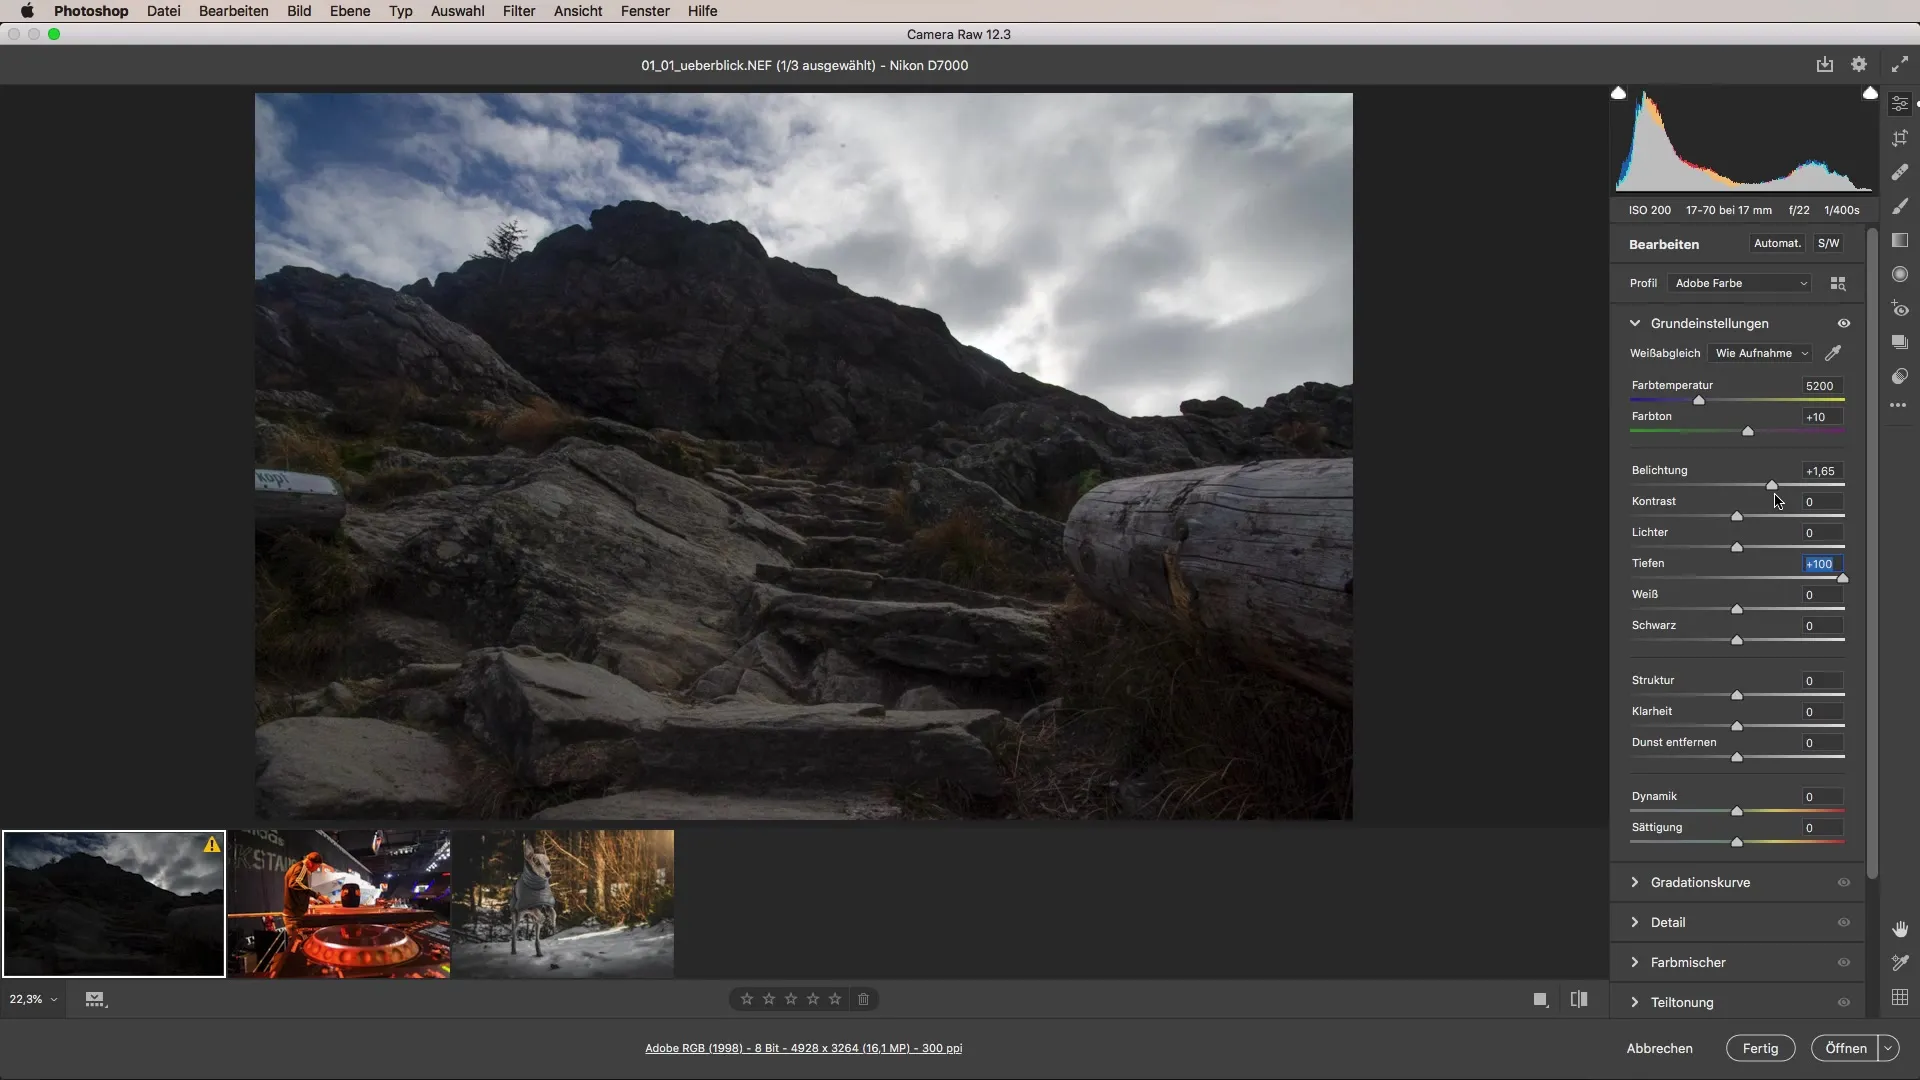Select the Red eye removal tool
The width and height of the screenshot is (1920, 1080).
point(1900,308)
